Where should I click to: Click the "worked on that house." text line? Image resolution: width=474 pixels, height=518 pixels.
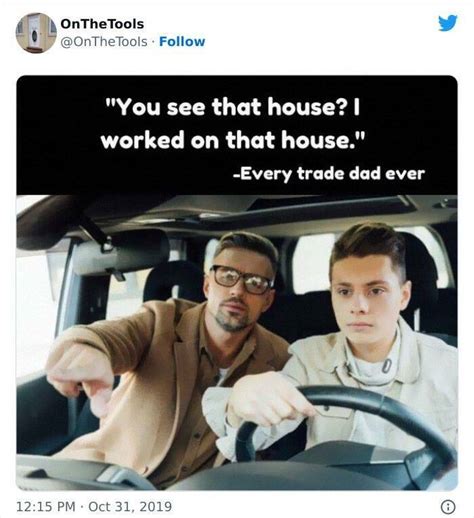[x=233, y=140]
